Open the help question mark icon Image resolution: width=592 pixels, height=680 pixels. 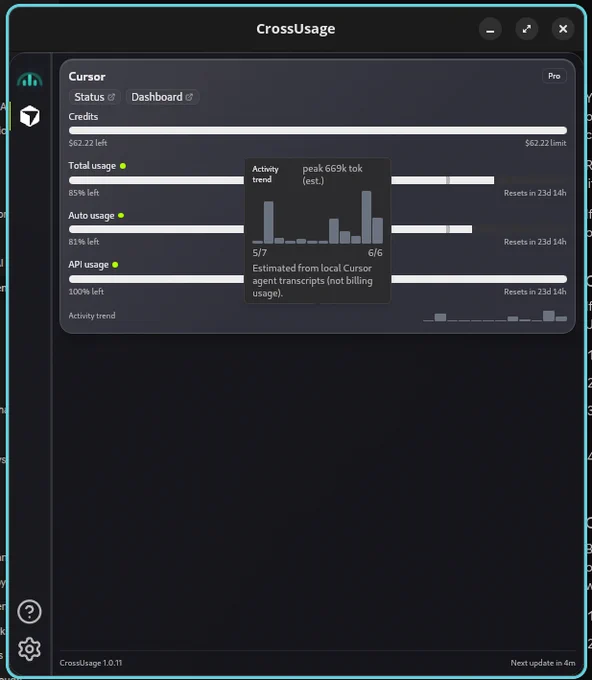(29, 611)
